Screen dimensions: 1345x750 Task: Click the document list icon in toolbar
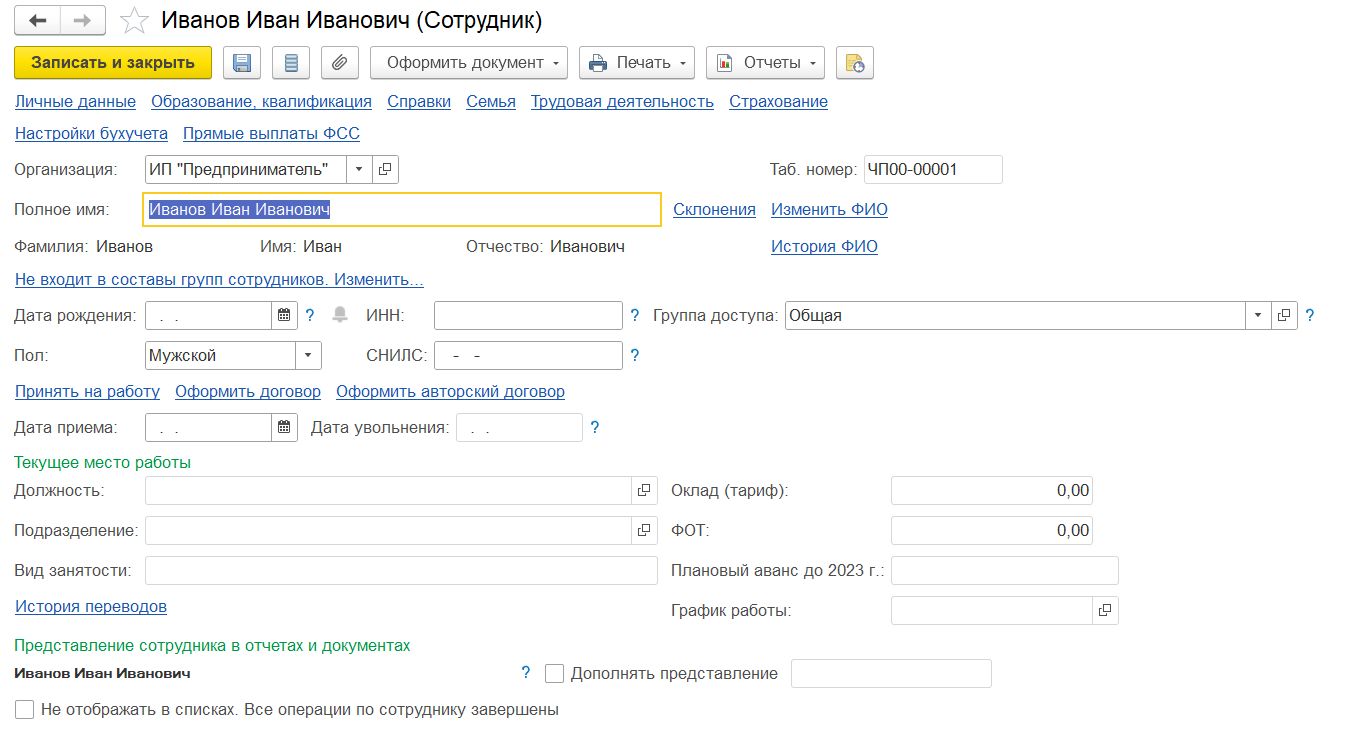[x=291, y=63]
